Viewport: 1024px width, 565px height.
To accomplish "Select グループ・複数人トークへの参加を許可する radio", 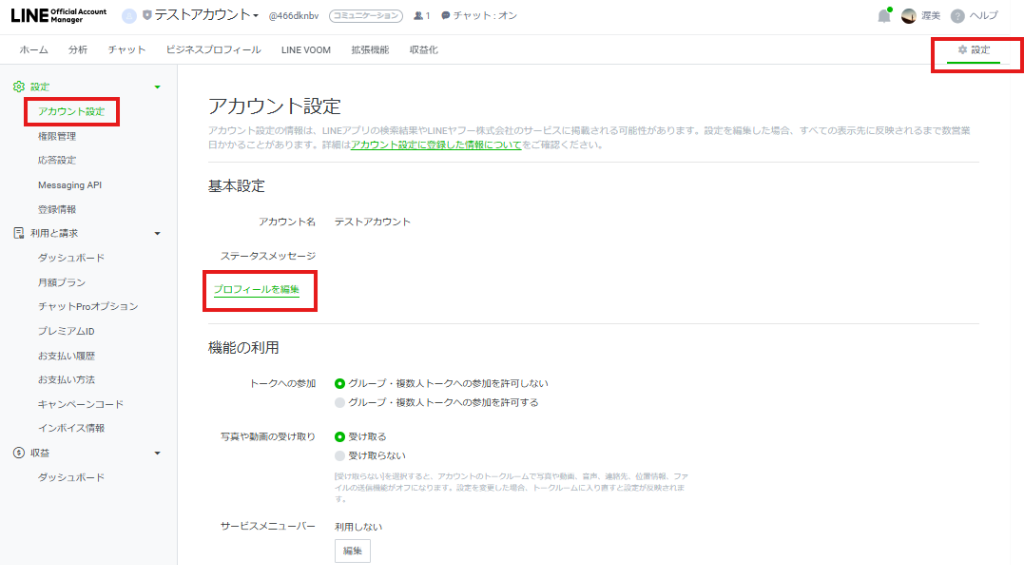I will (340, 402).
